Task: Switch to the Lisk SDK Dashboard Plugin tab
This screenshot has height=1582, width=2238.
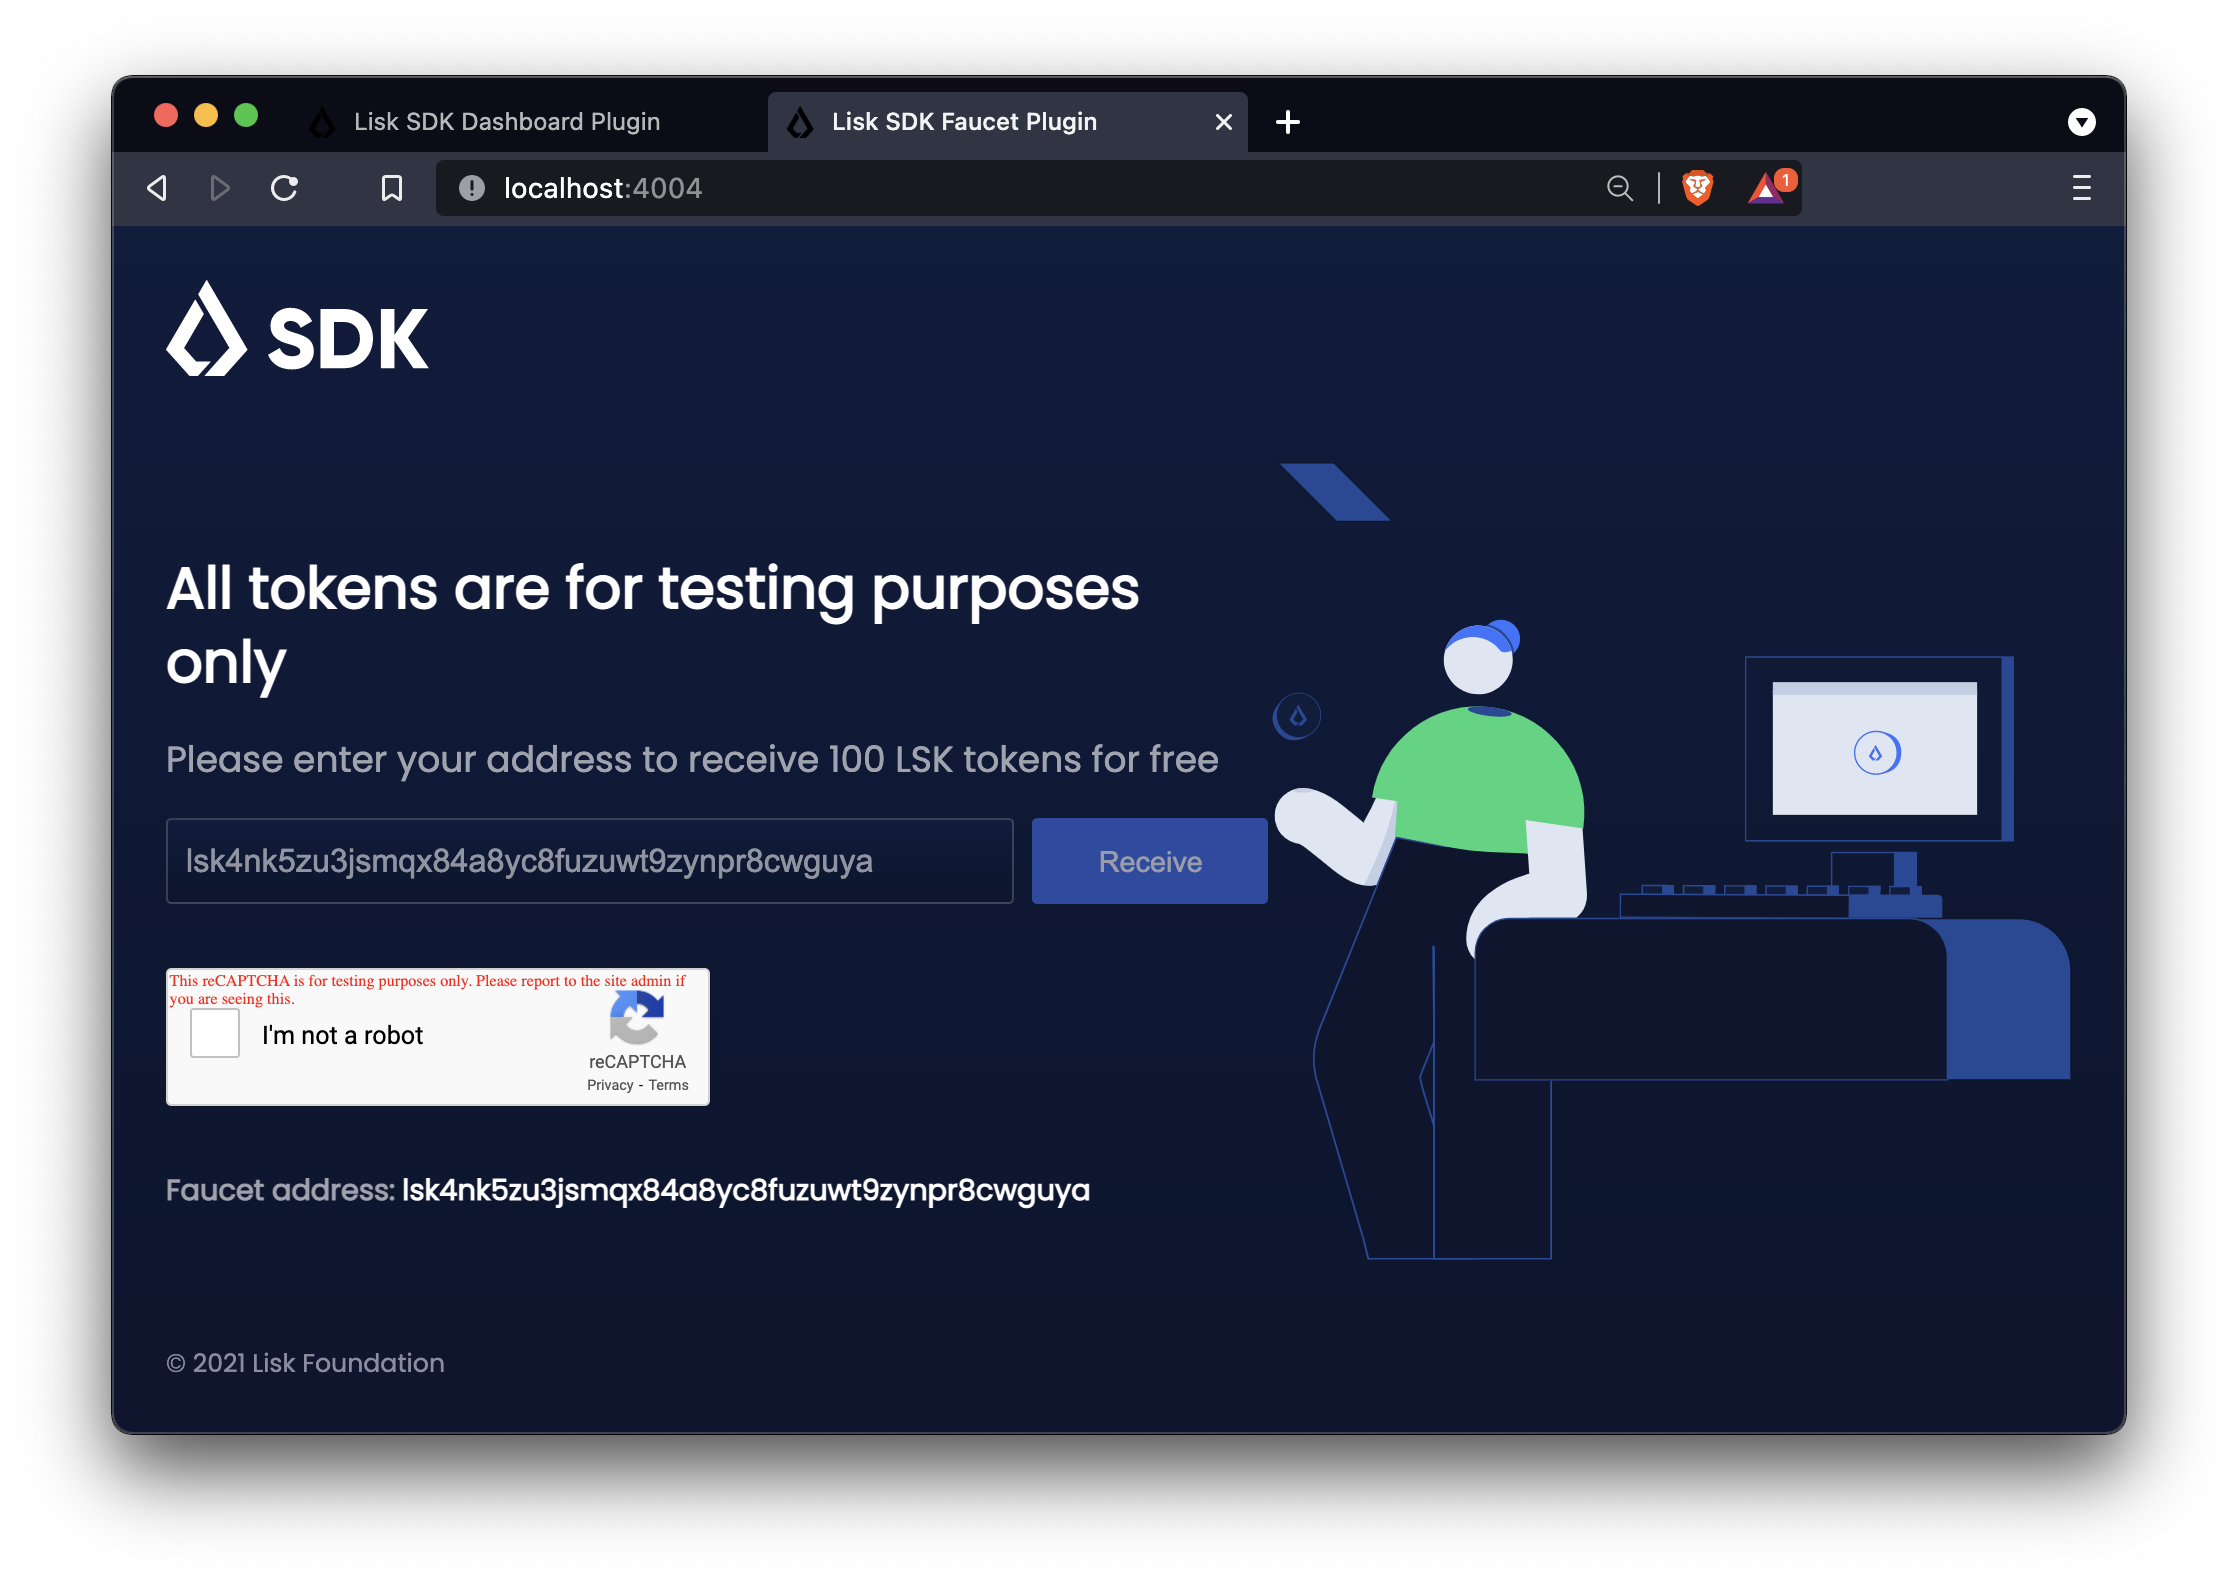Action: tap(506, 122)
